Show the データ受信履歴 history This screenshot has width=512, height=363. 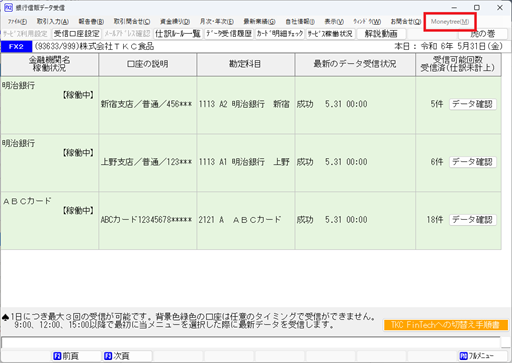[229, 34]
